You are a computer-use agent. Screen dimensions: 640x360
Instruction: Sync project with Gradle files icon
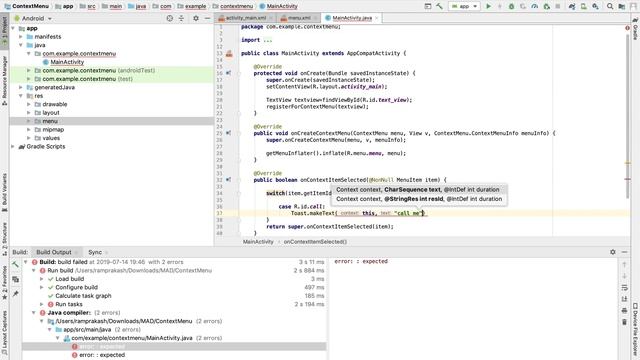tap(572, 6)
